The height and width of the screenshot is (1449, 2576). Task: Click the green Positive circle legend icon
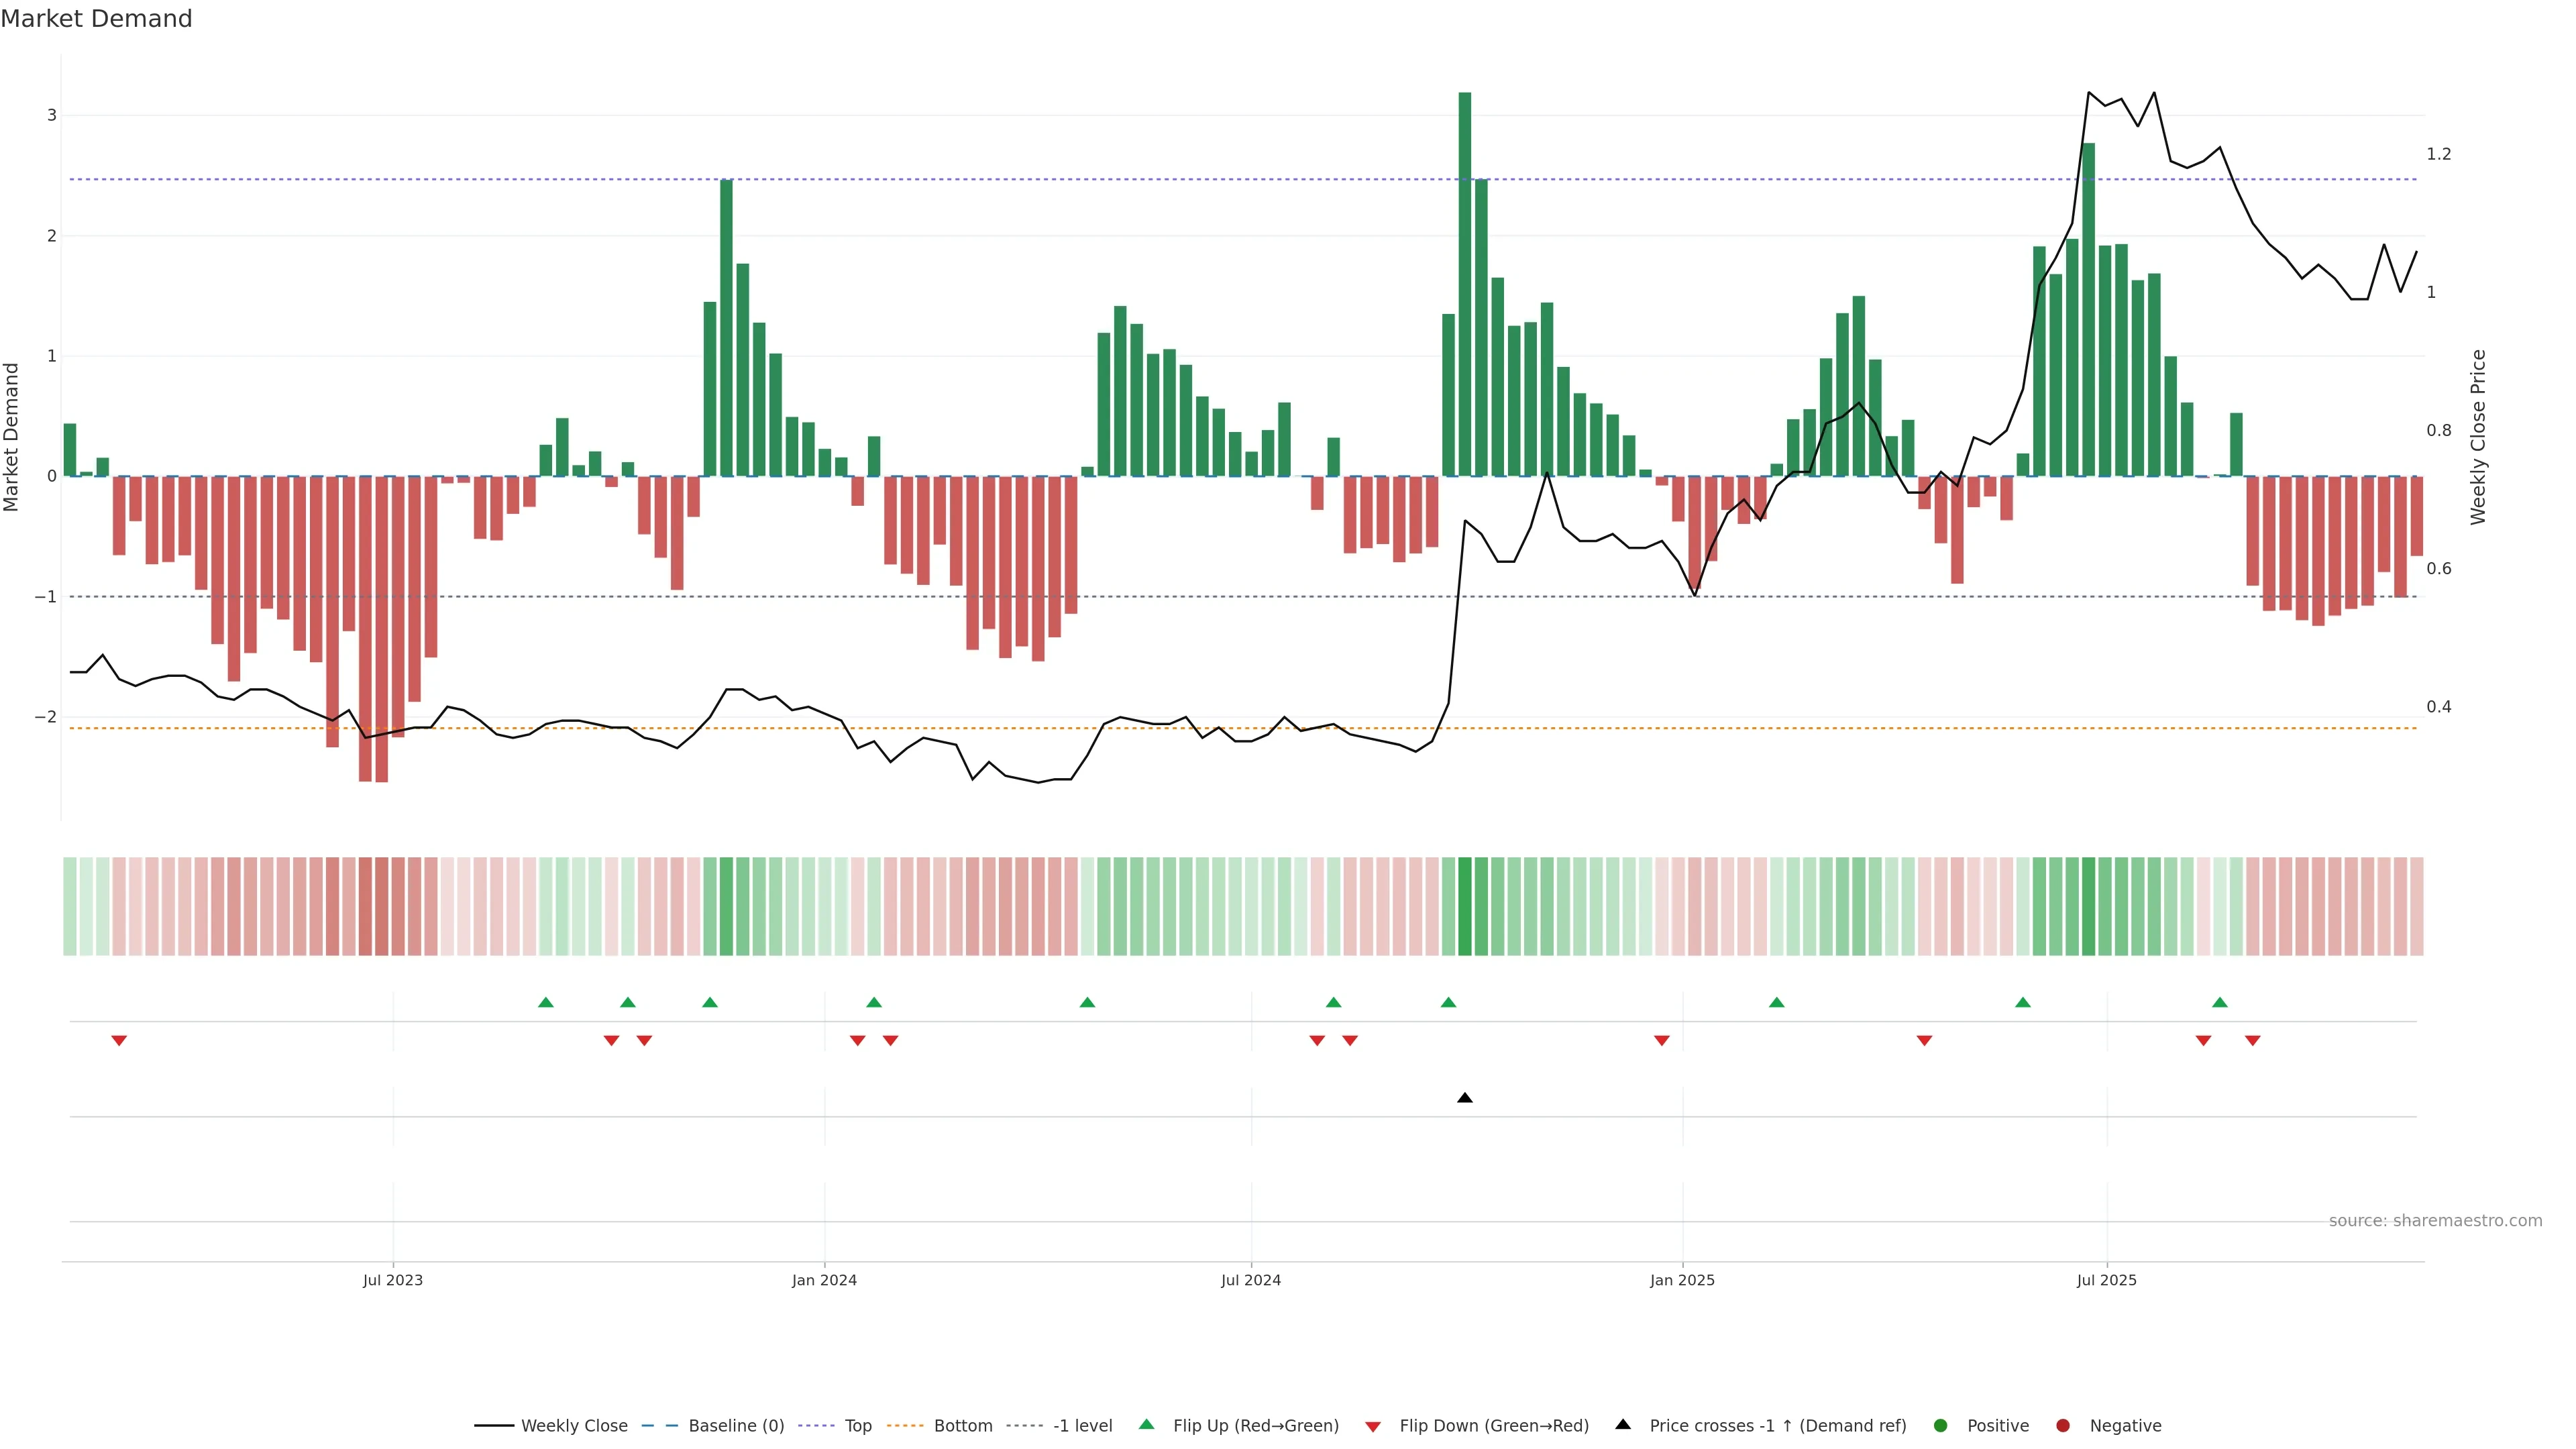point(1941,1425)
